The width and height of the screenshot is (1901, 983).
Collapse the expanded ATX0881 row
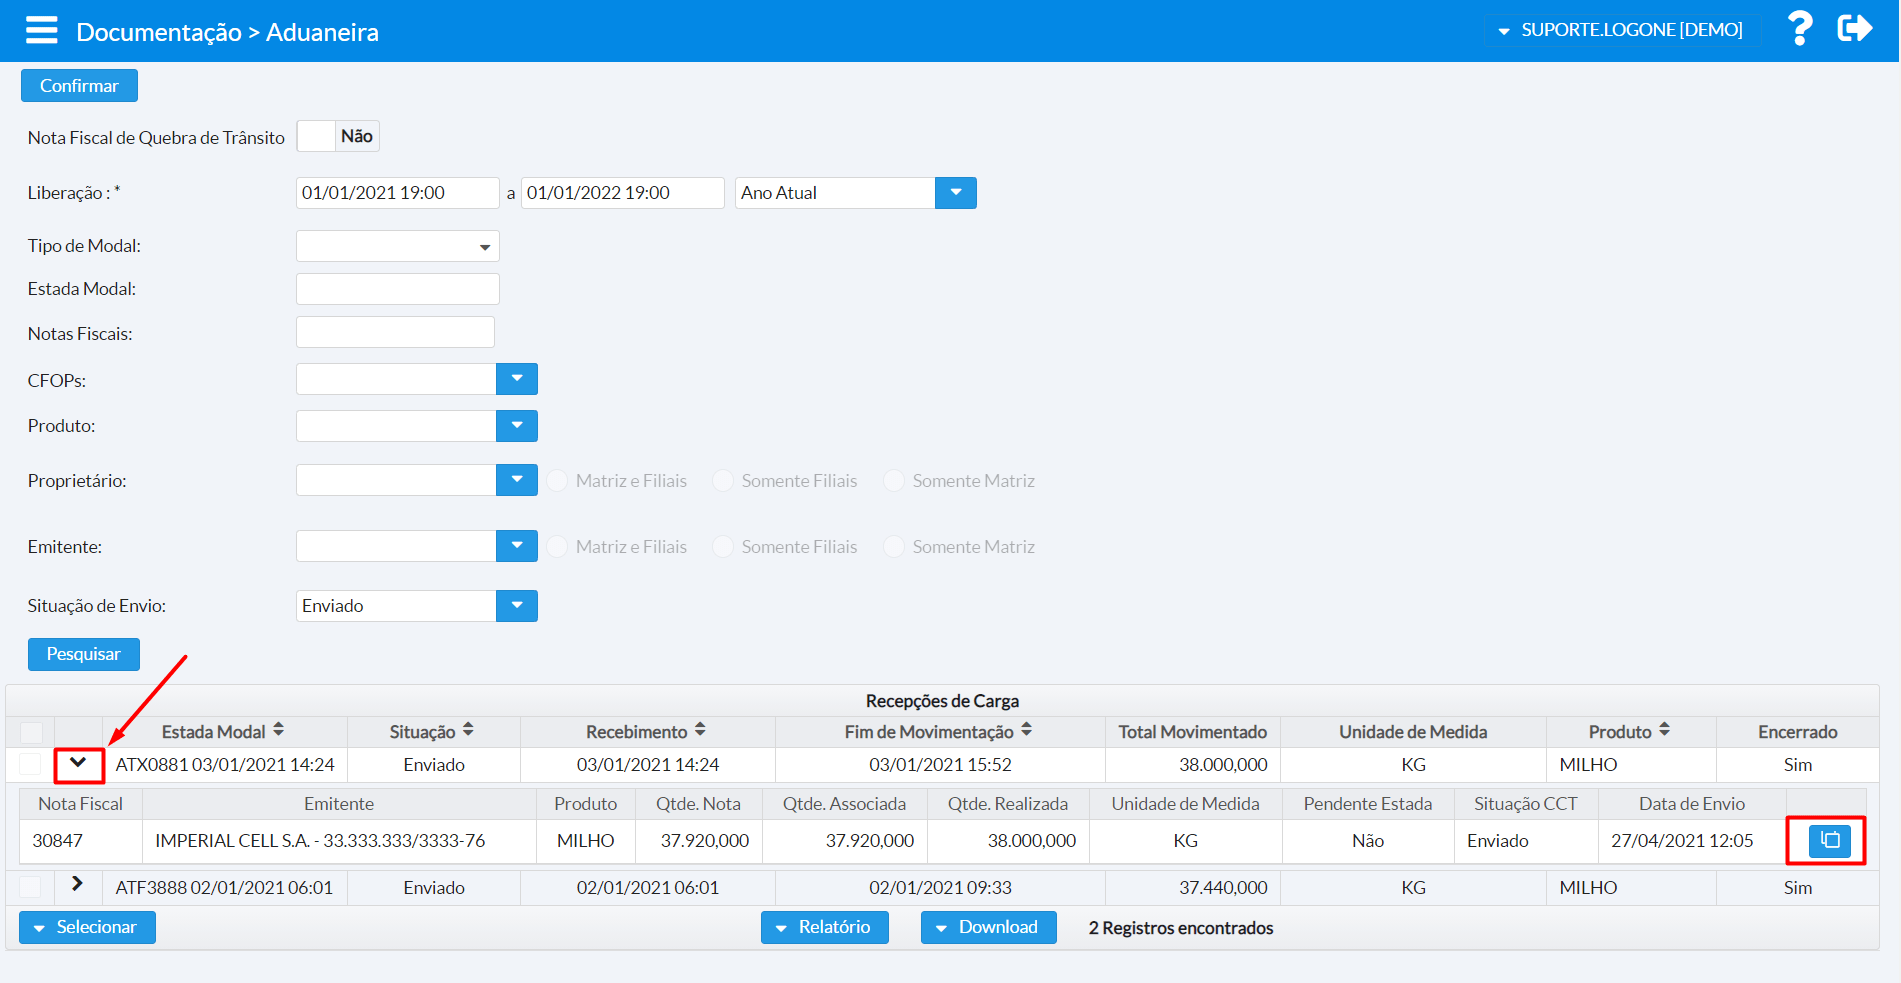(78, 764)
